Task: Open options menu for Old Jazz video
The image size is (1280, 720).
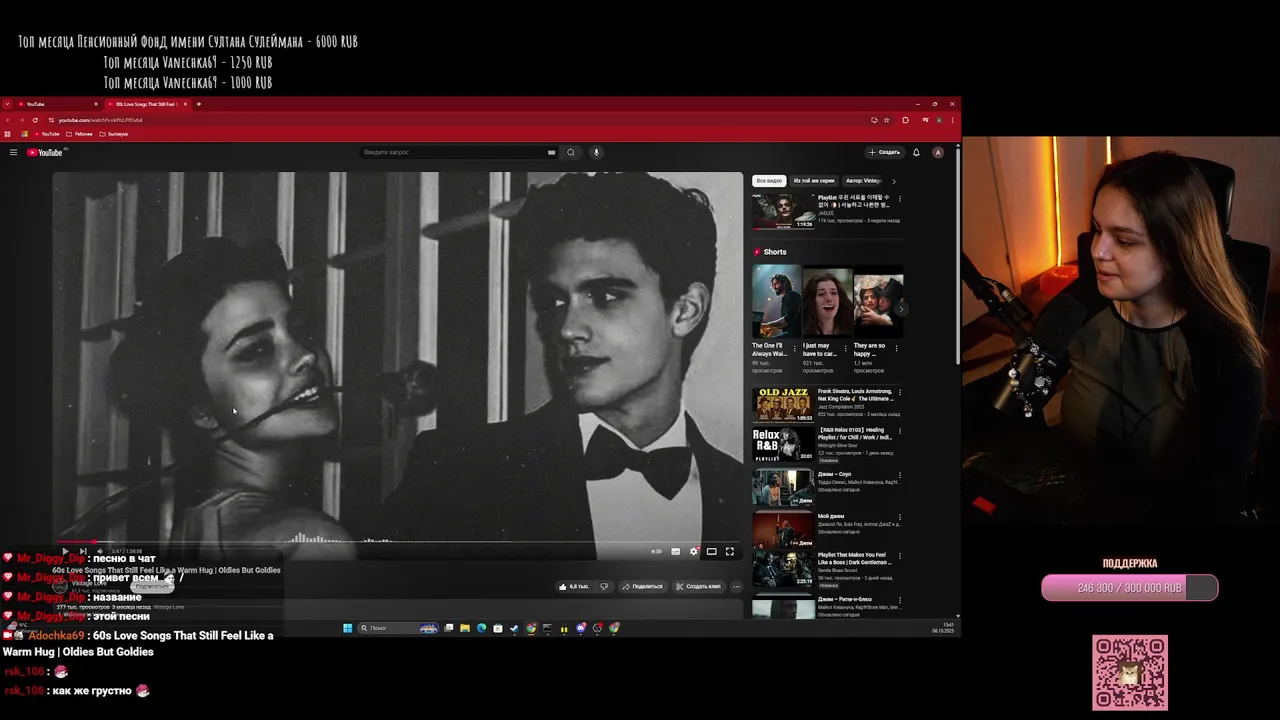Action: point(900,393)
